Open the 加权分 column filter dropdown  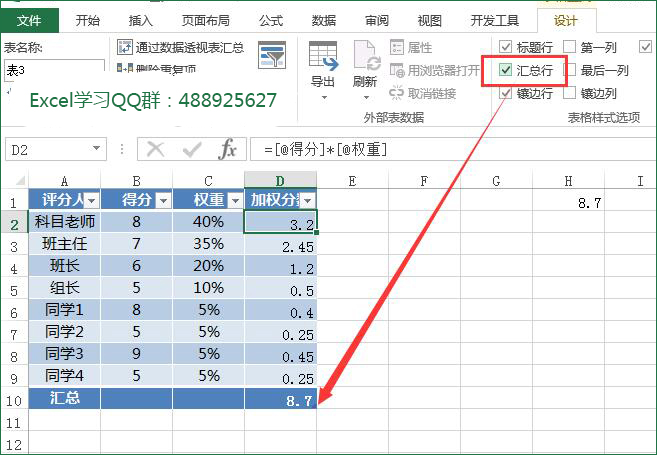(x=308, y=201)
